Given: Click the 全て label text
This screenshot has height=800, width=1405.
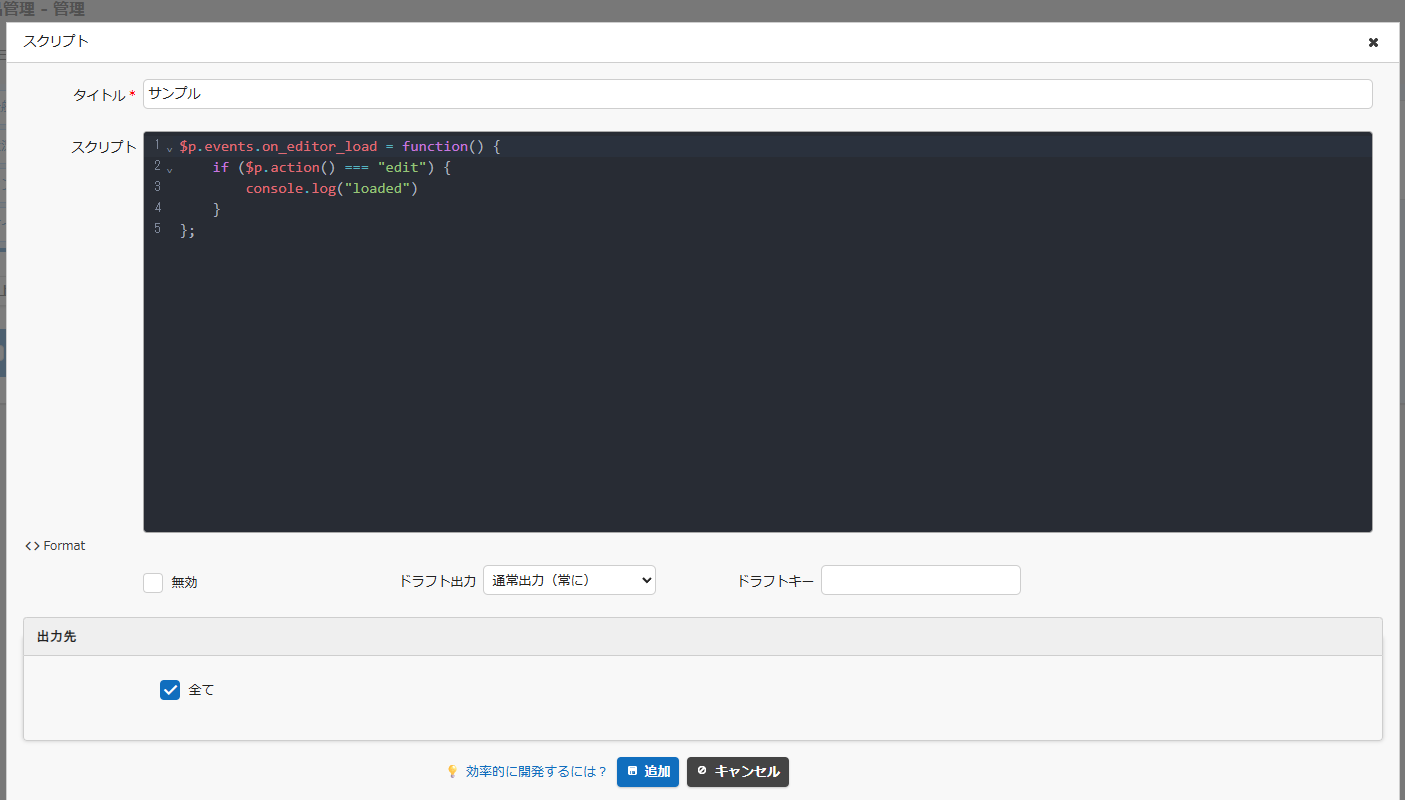Looking at the screenshot, I should [201, 690].
